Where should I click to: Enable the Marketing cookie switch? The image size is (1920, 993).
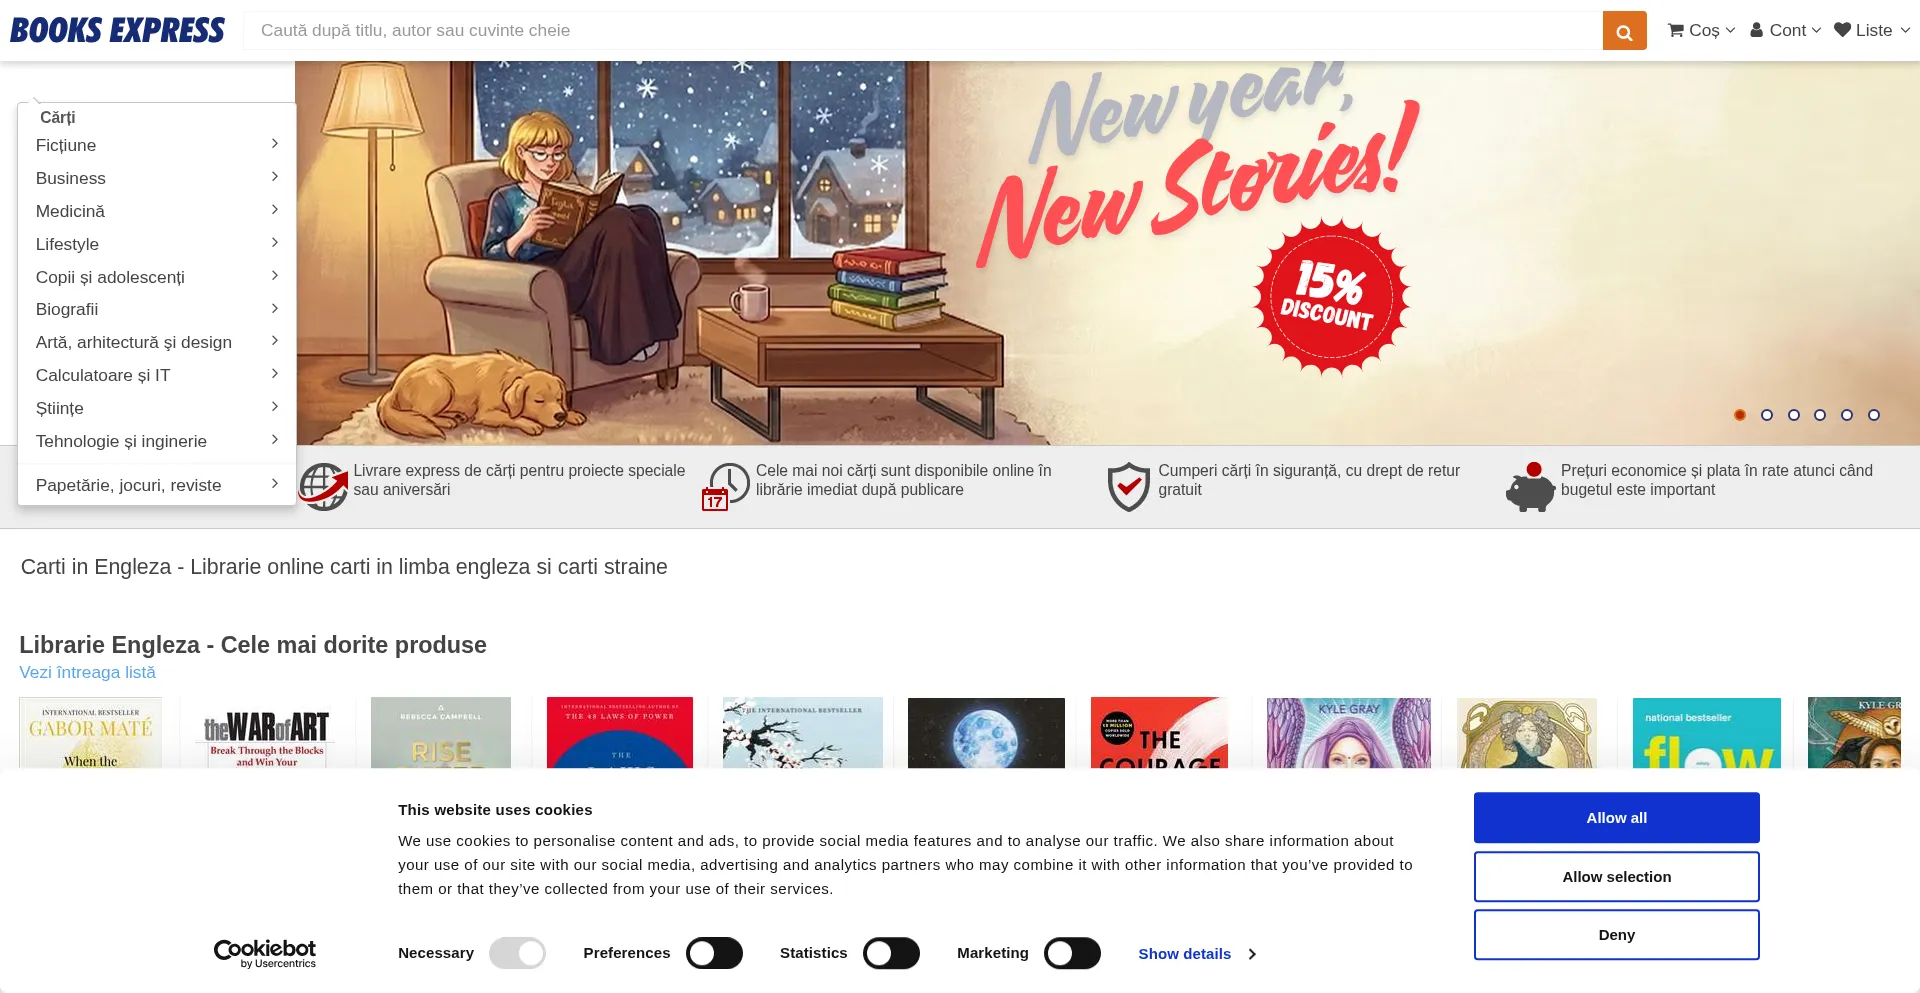pyautogui.click(x=1072, y=953)
